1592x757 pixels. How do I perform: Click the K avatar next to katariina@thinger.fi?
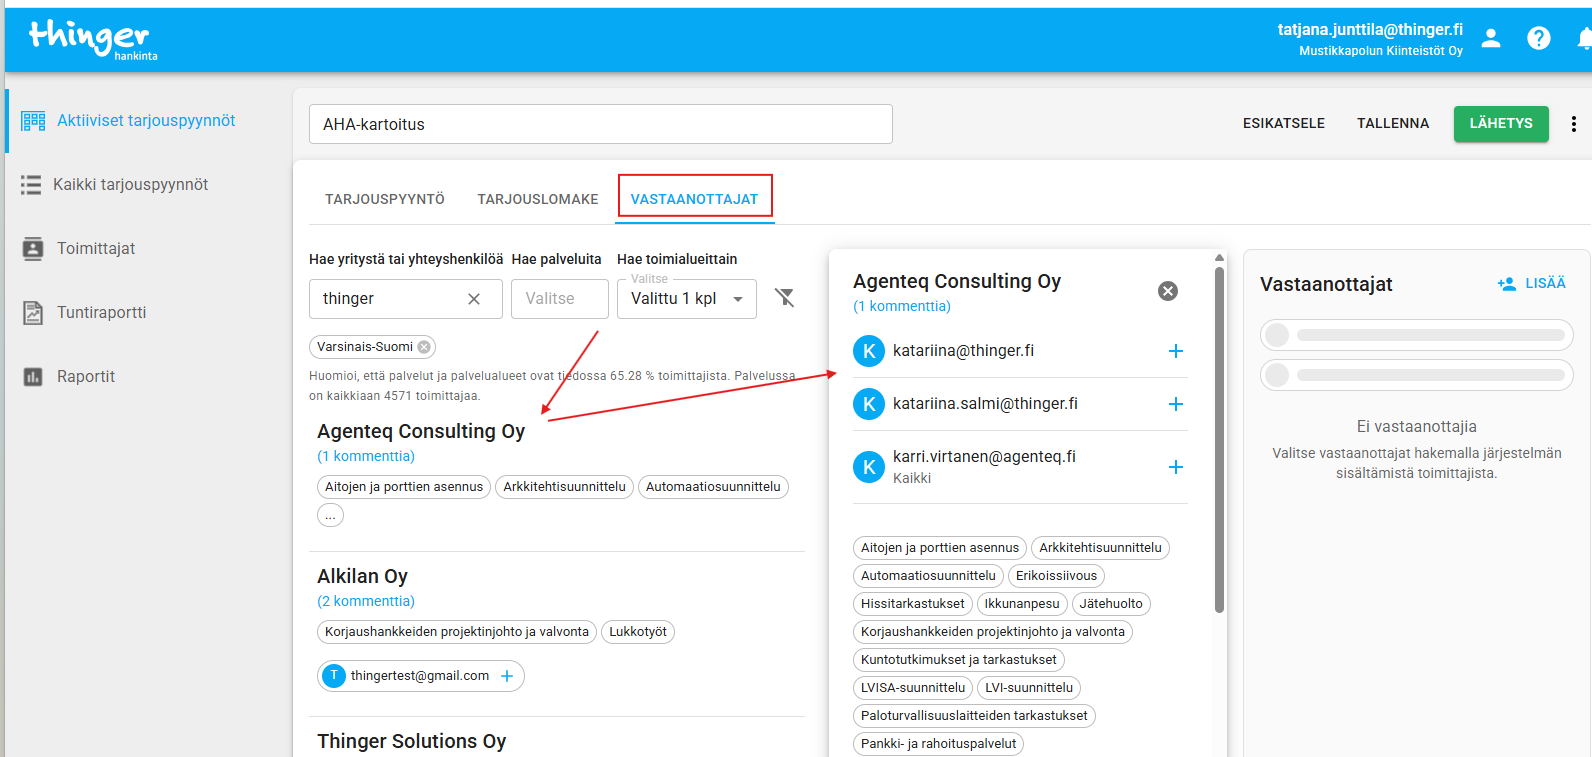pos(869,351)
